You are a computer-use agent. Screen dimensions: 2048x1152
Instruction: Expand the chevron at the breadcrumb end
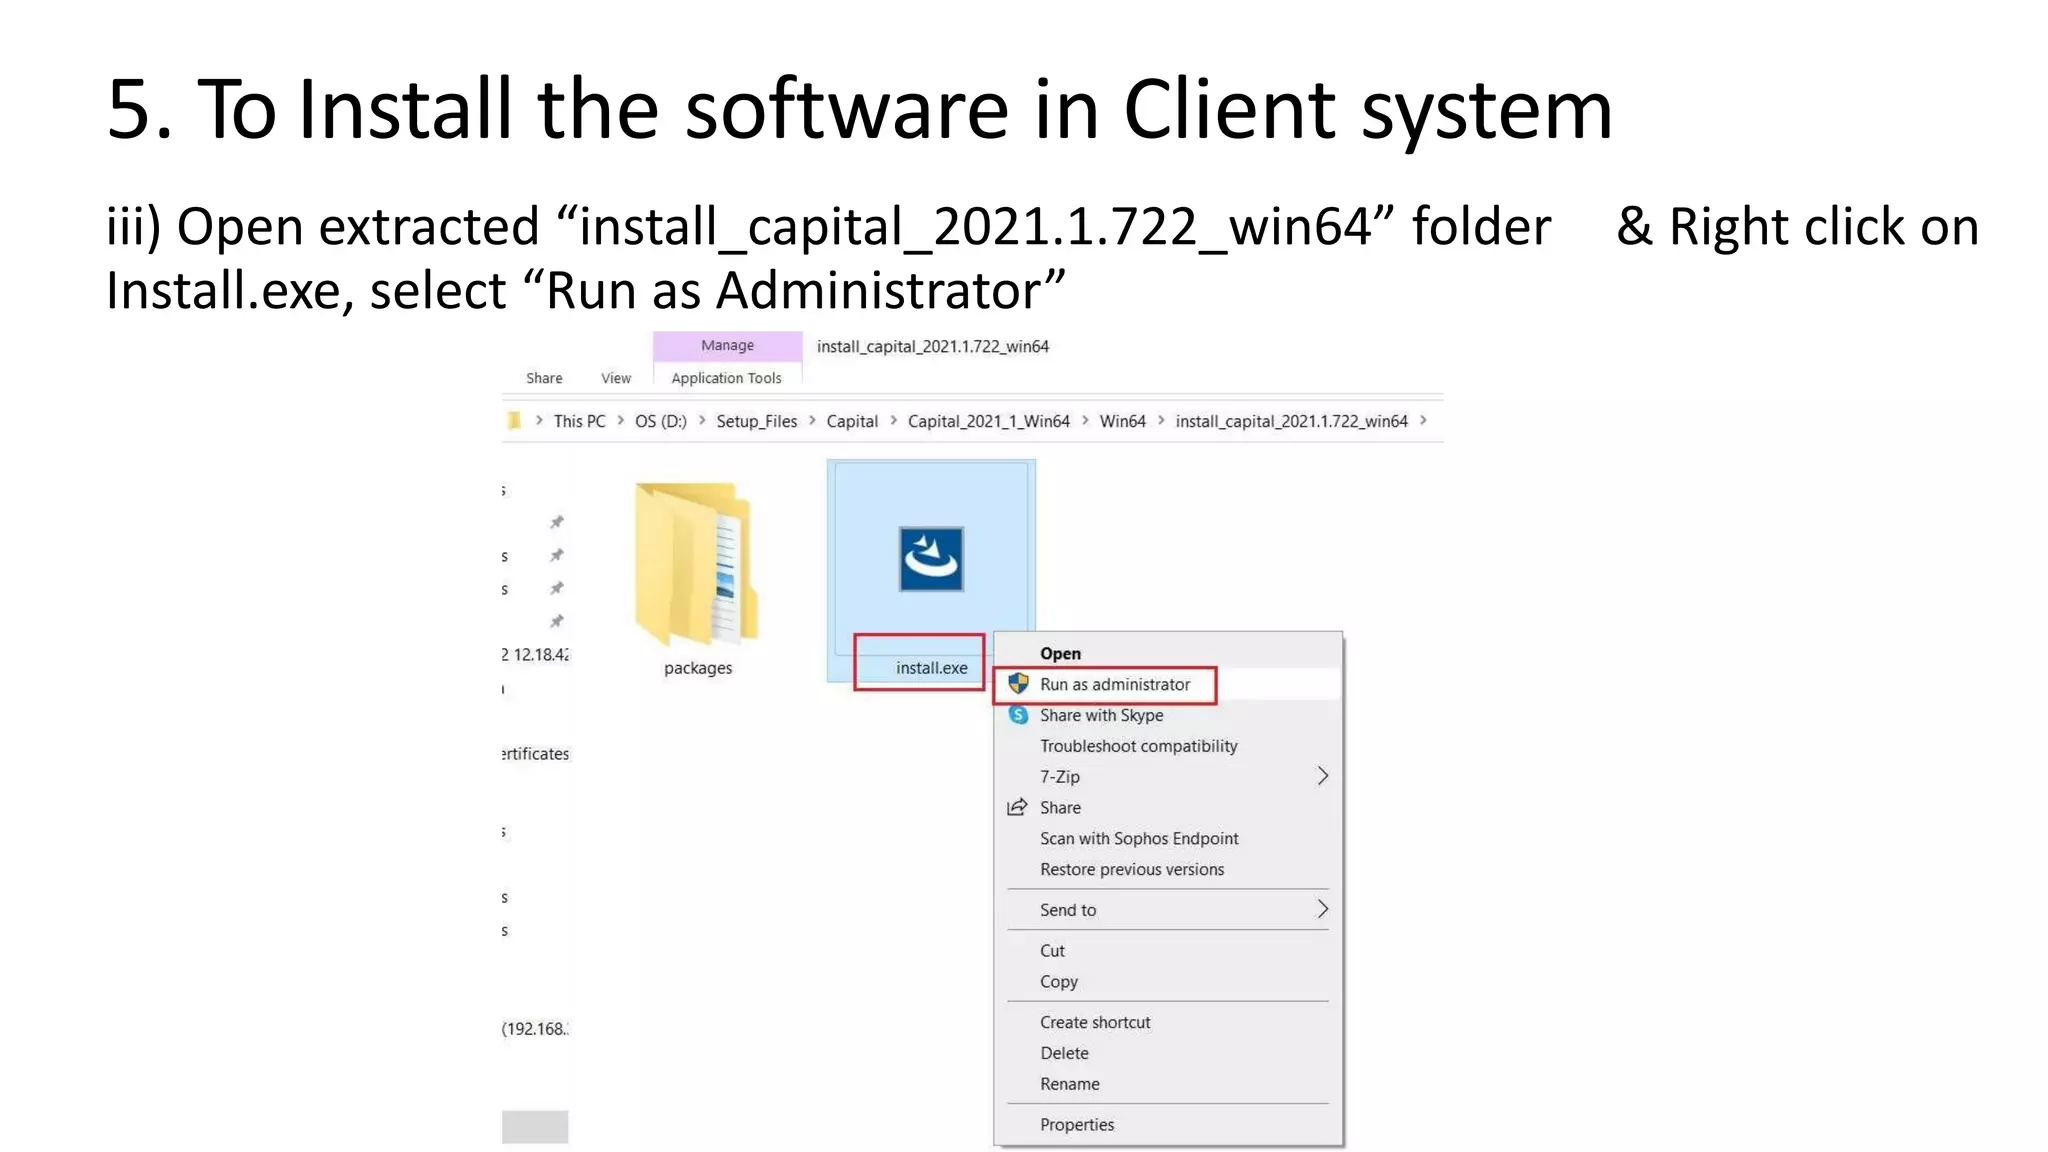tap(1422, 420)
